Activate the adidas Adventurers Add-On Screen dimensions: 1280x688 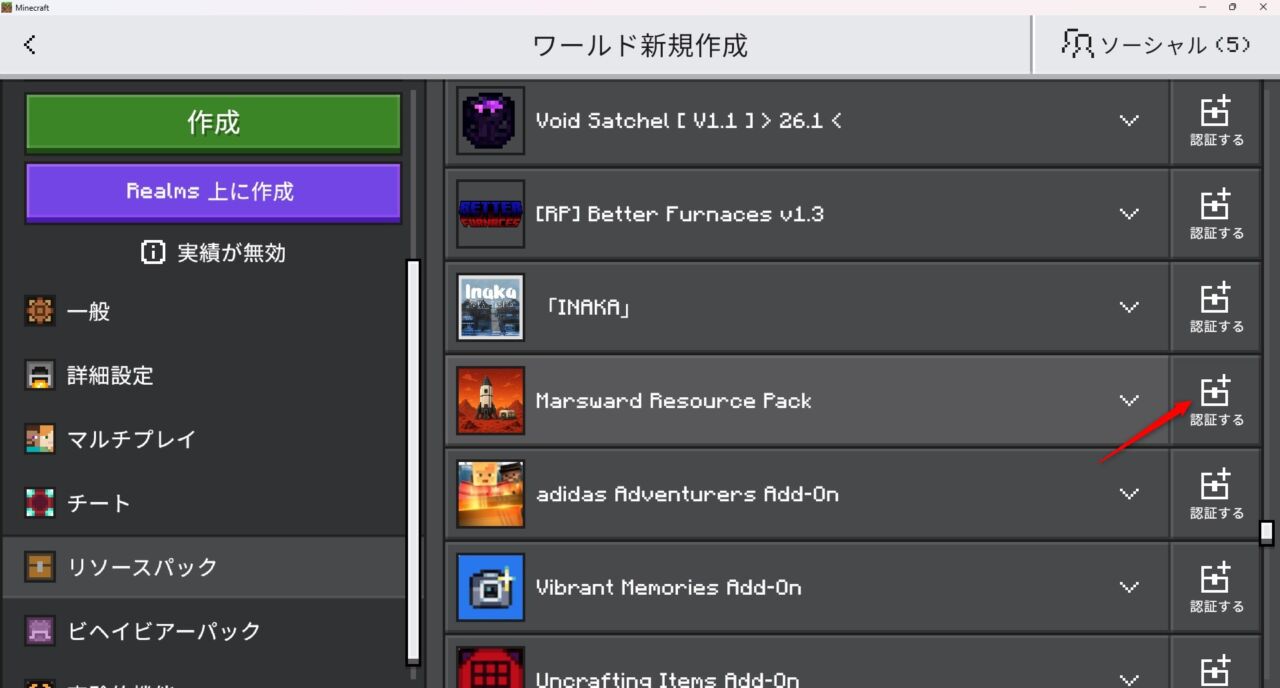[1216, 494]
